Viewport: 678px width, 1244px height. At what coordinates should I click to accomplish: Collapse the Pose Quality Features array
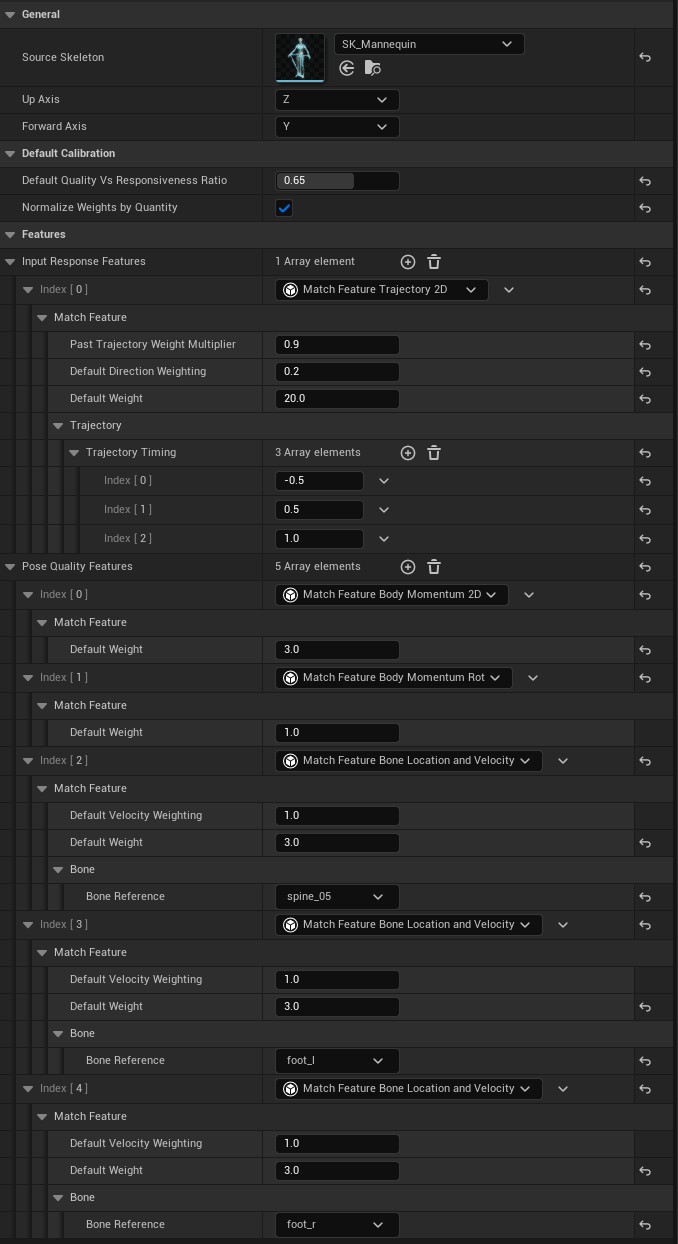[11, 567]
